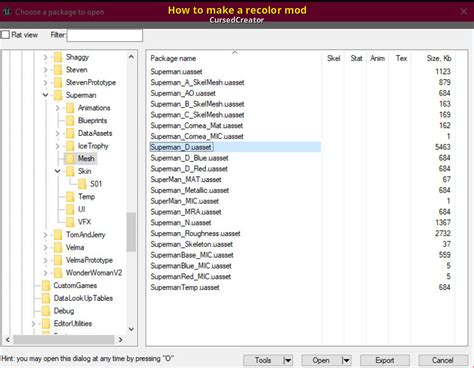Select the Blueprints folder icon
474x368 pixels.
(70, 121)
